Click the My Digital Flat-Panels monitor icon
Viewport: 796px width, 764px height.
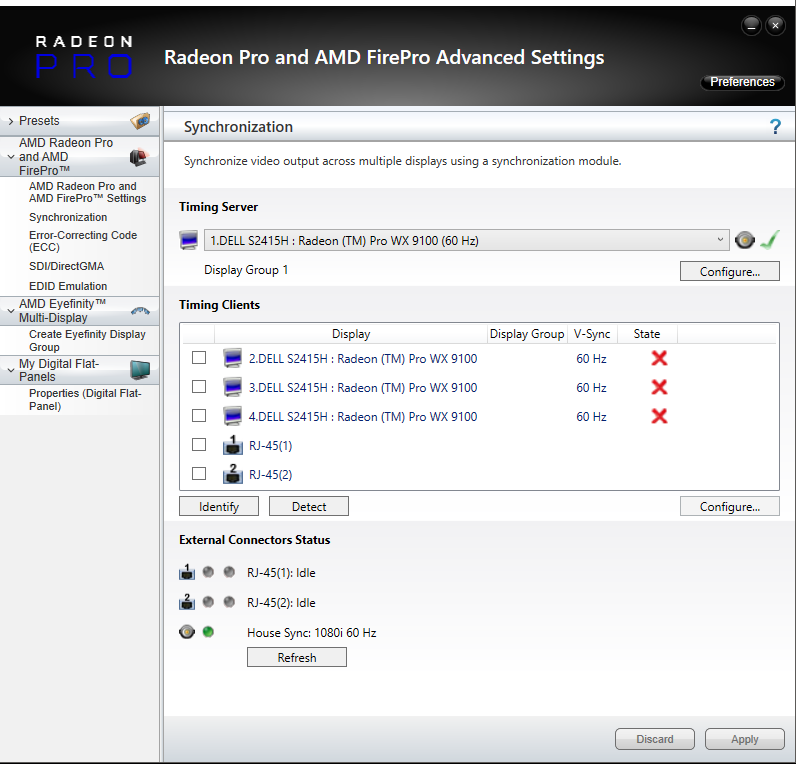click(140, 370)
